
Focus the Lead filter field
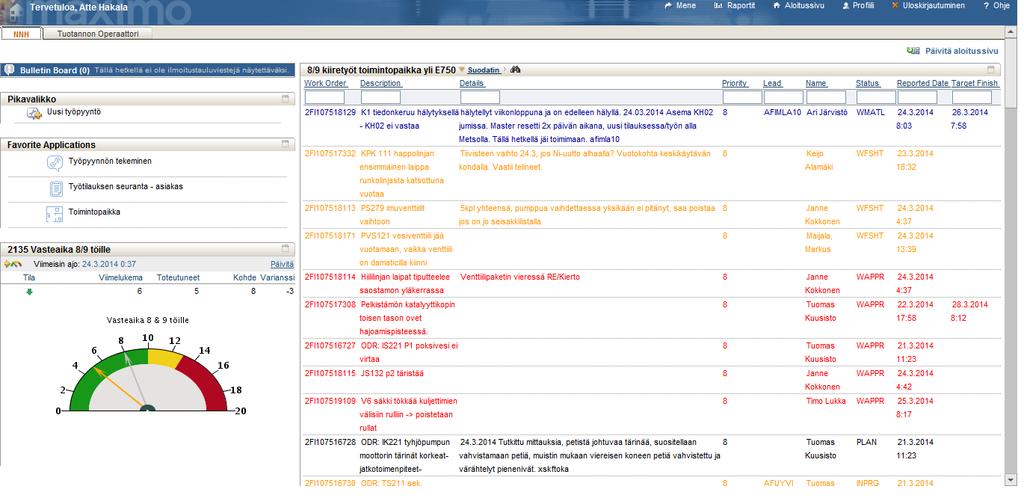pyautogui.click(x=783, y=97)
